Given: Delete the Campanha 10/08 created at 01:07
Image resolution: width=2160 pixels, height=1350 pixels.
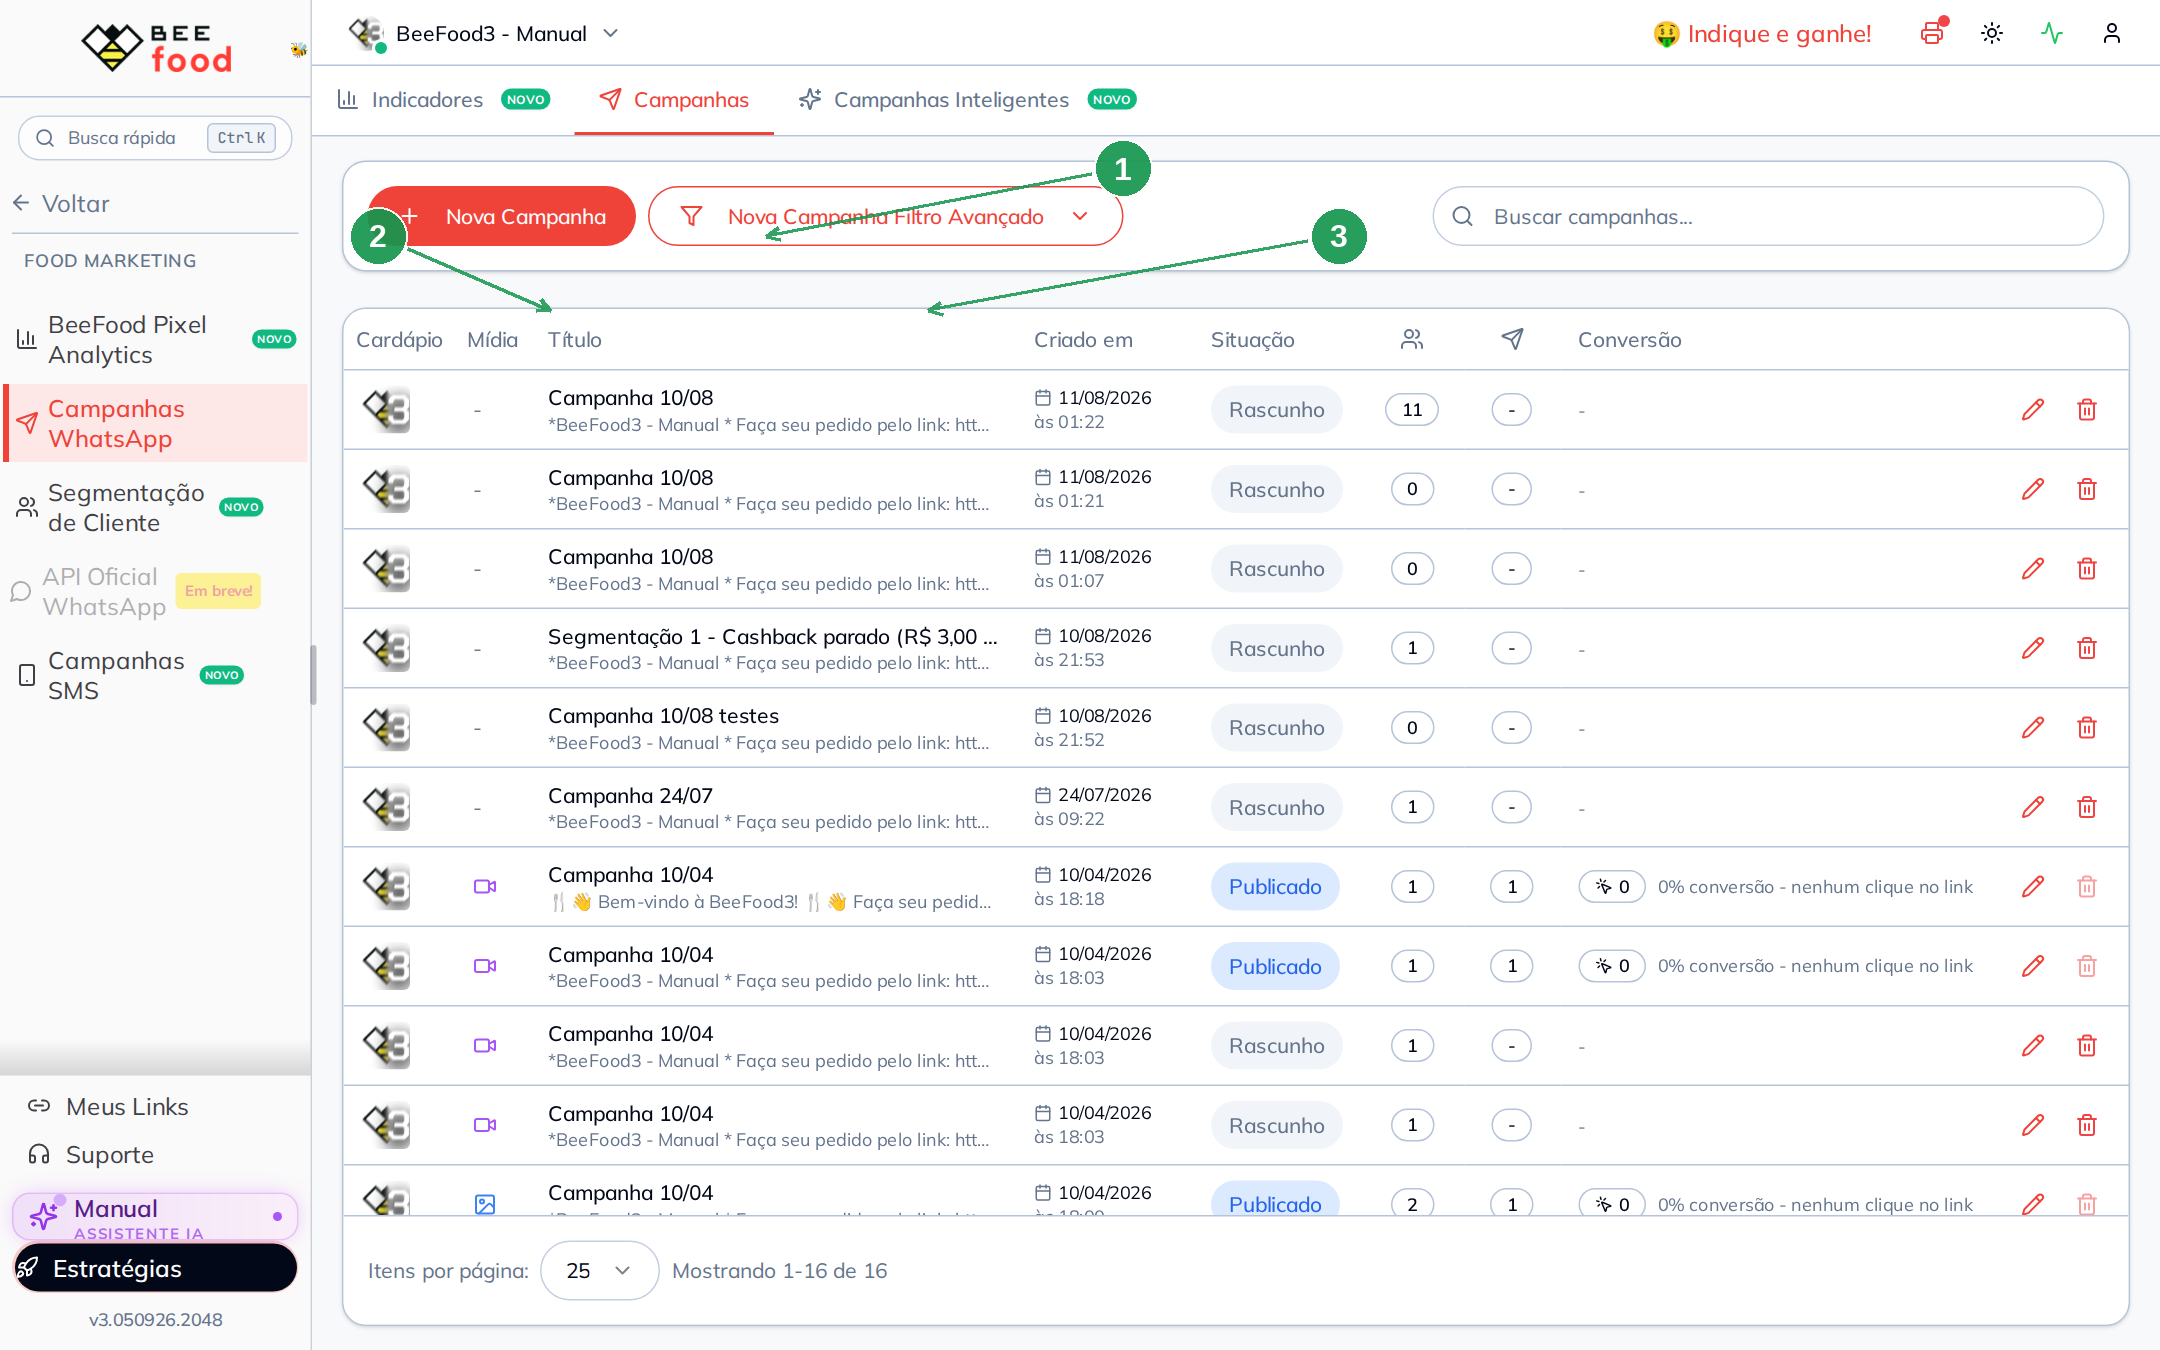Looking at the screenshot, I should [2087, 568].
